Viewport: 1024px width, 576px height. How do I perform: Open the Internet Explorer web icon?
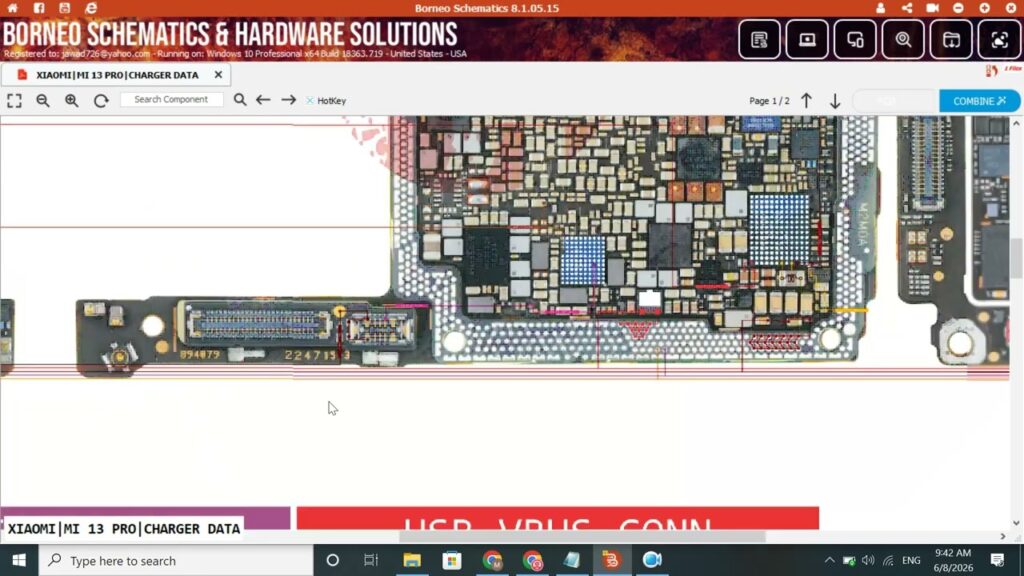tap(91, 8)
